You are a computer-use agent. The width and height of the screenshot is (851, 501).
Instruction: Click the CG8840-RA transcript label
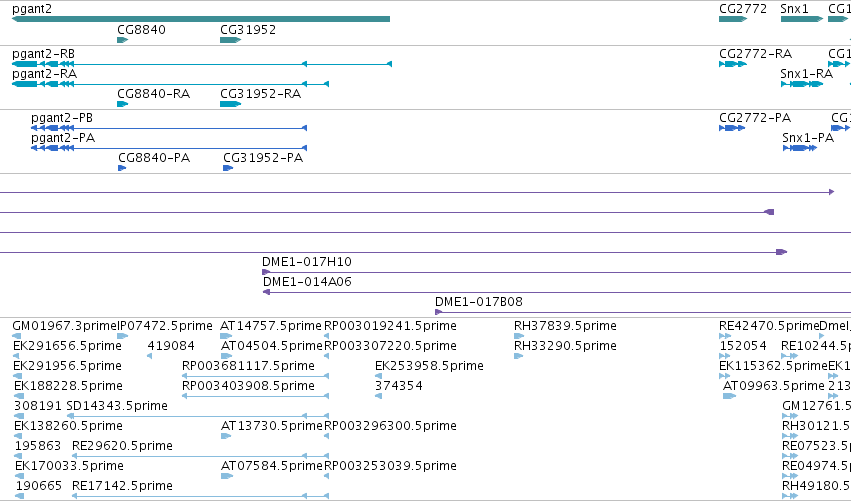tap(154, 94)
